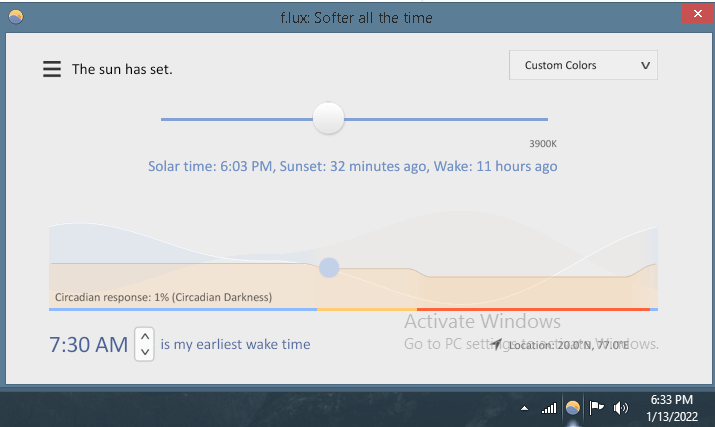Image resolution: width=715 pixels, height=427 pixels.
Task: Open Location: 20.0°N, 77.0°E setting
Action: (x=569, y=345)
